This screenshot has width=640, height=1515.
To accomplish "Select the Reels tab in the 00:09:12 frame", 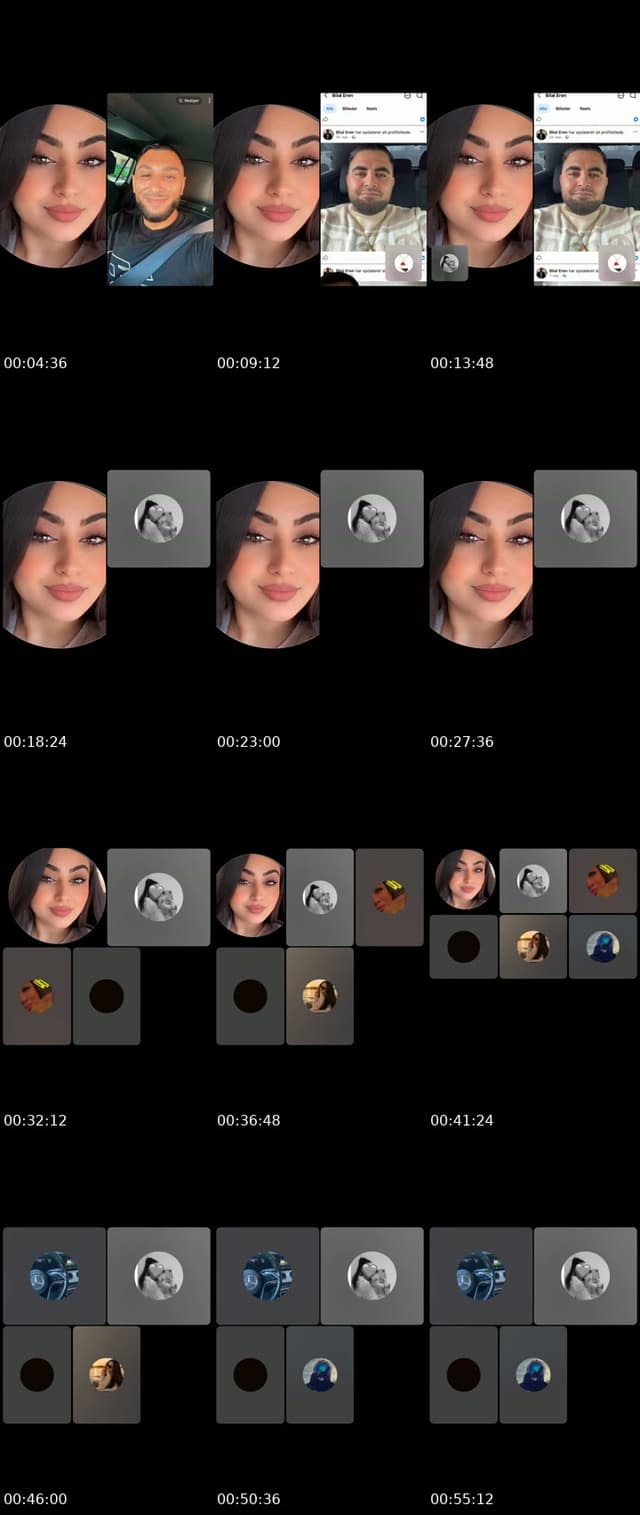I will [371, 107].
